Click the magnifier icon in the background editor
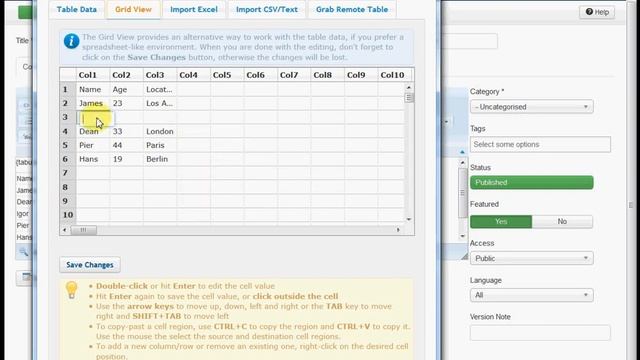 pyautogui.click(x=24, y=252)
